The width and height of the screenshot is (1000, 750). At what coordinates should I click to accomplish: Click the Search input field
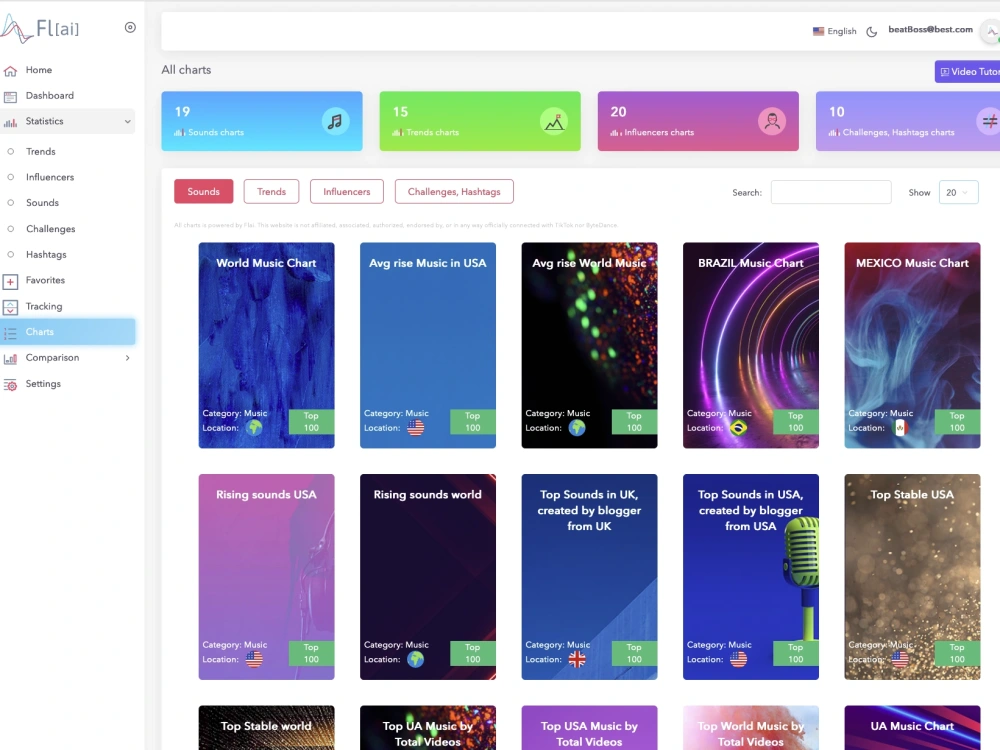tap(831, 192)
